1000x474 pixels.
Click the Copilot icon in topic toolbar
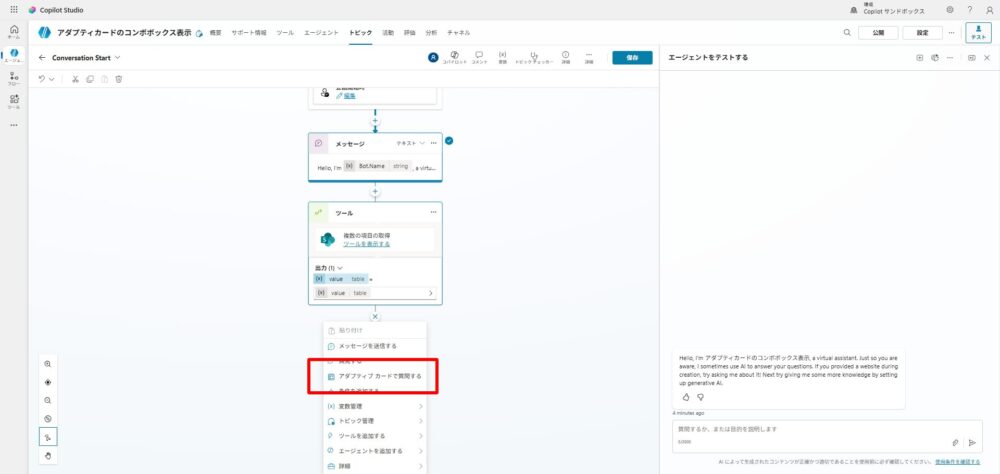[455, 56]
